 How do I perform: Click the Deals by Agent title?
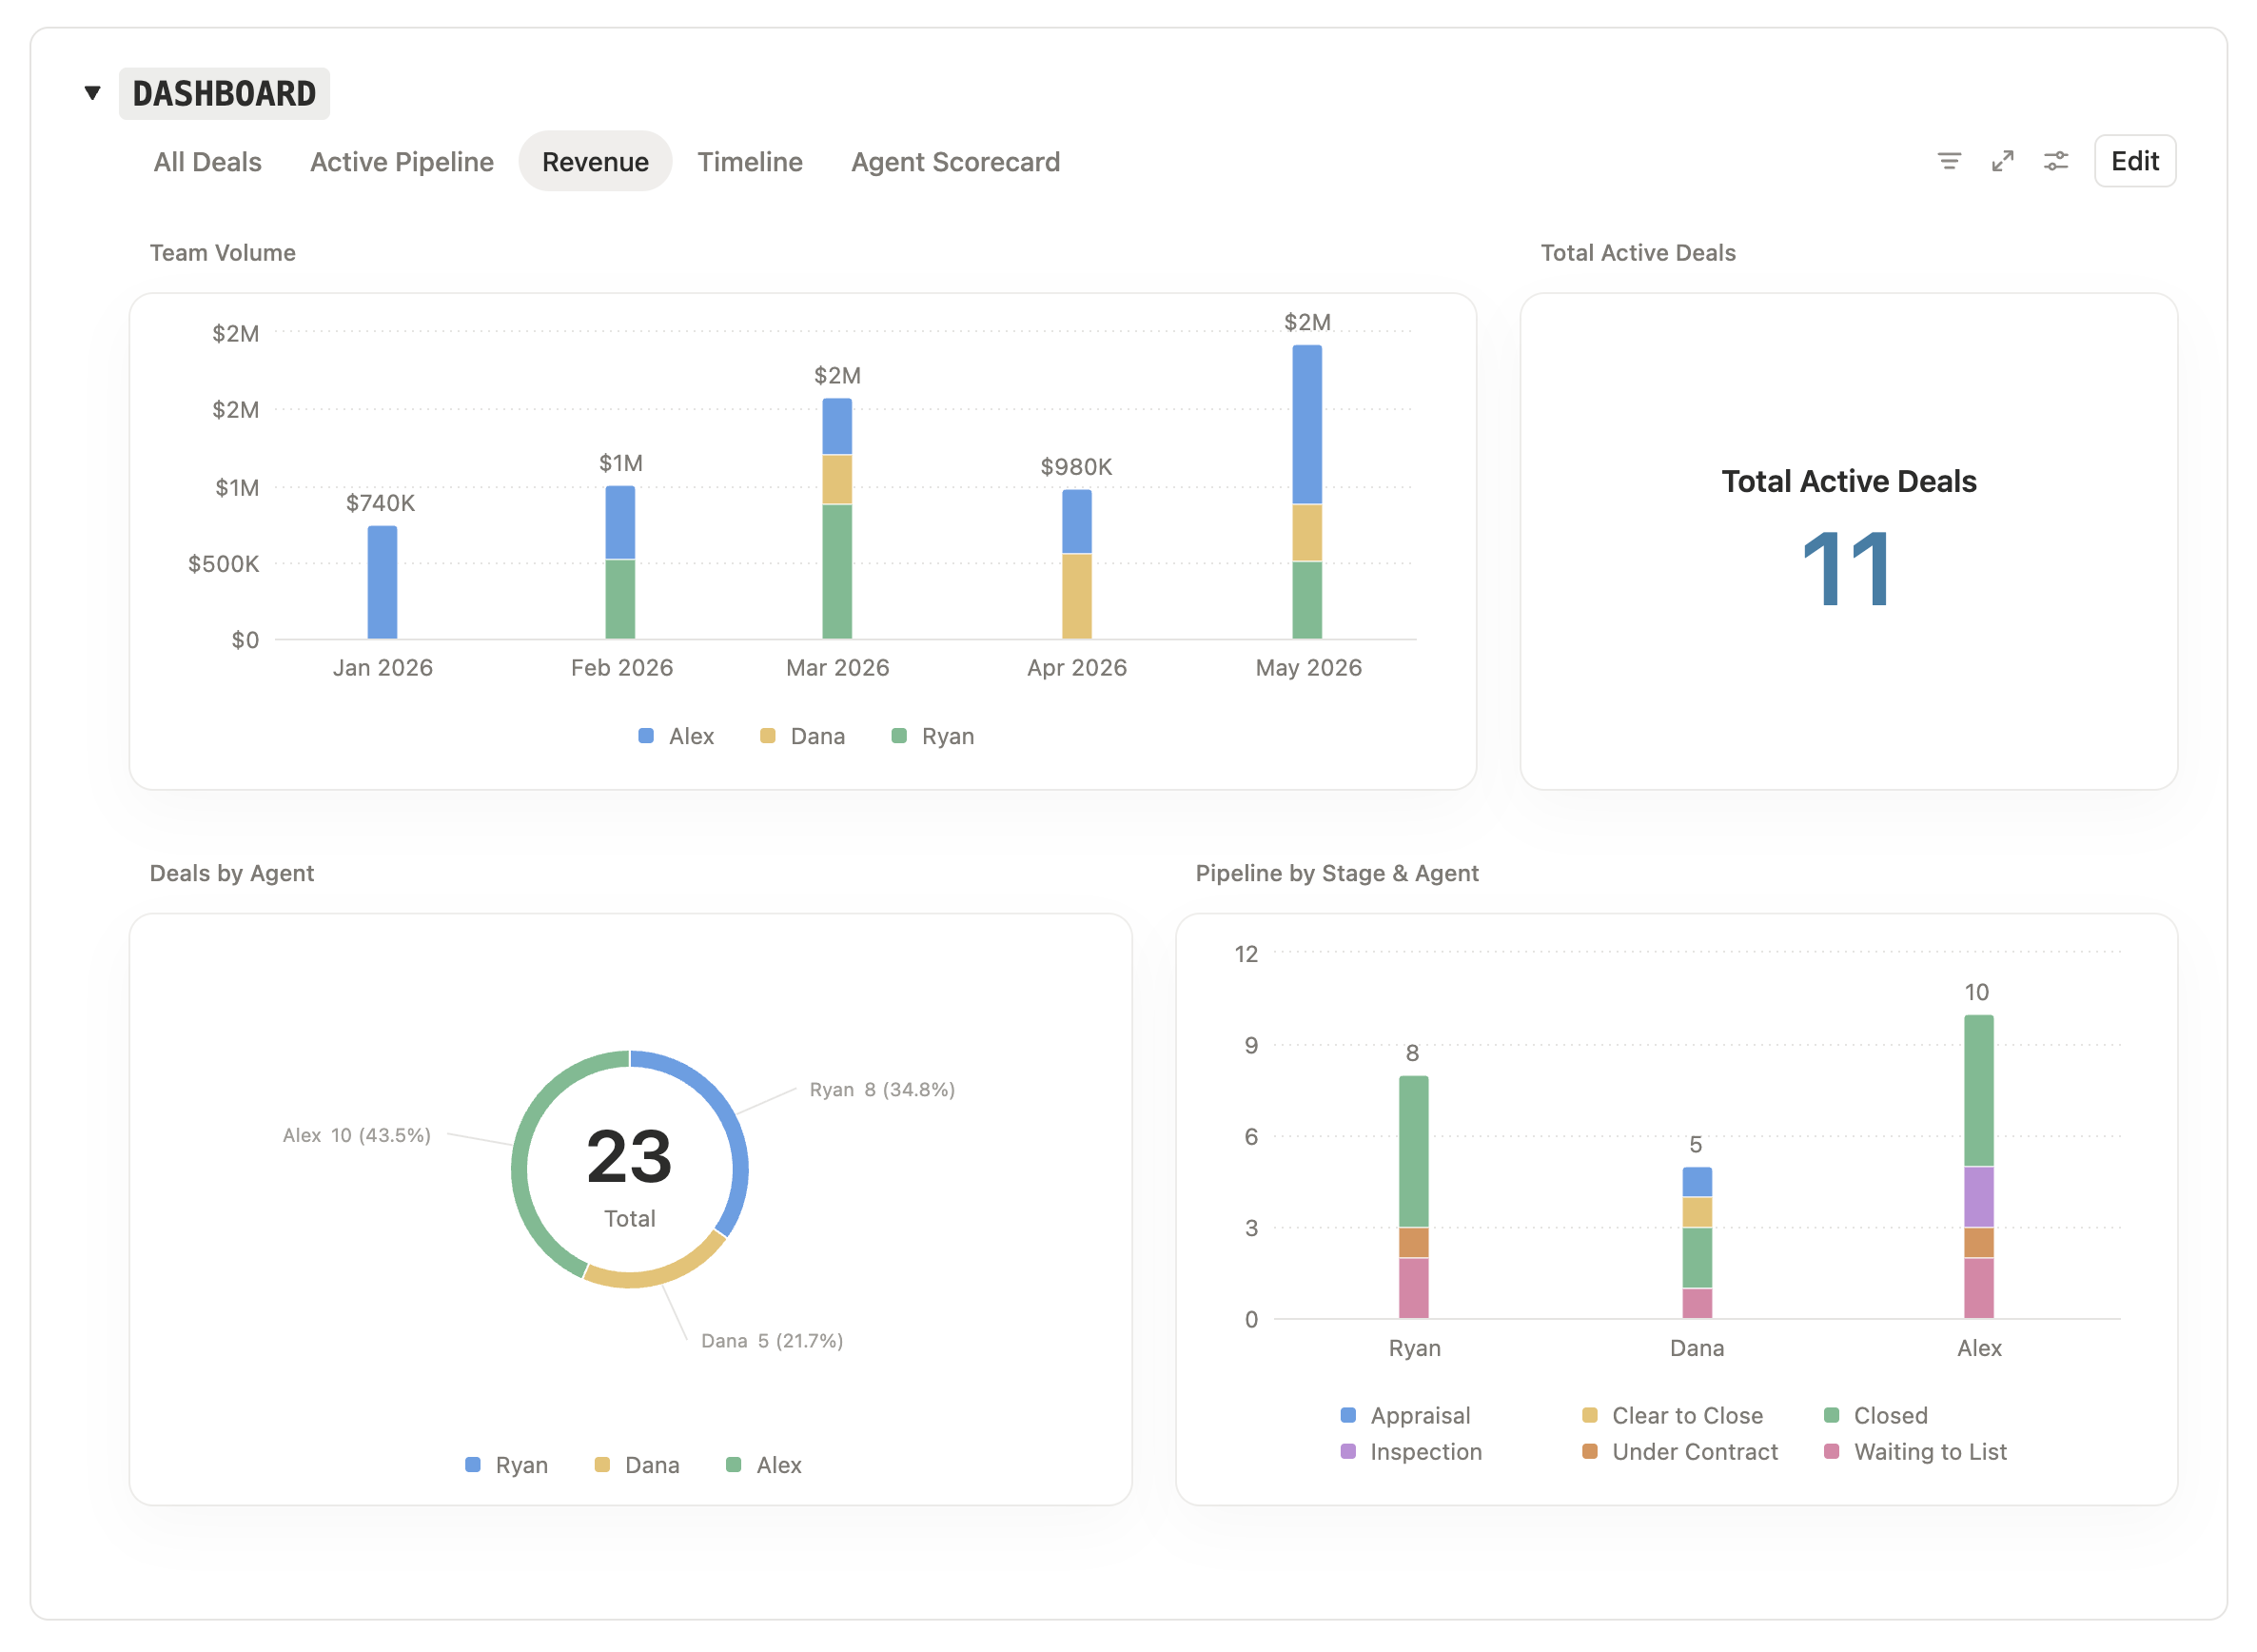(x=232, y=873)
